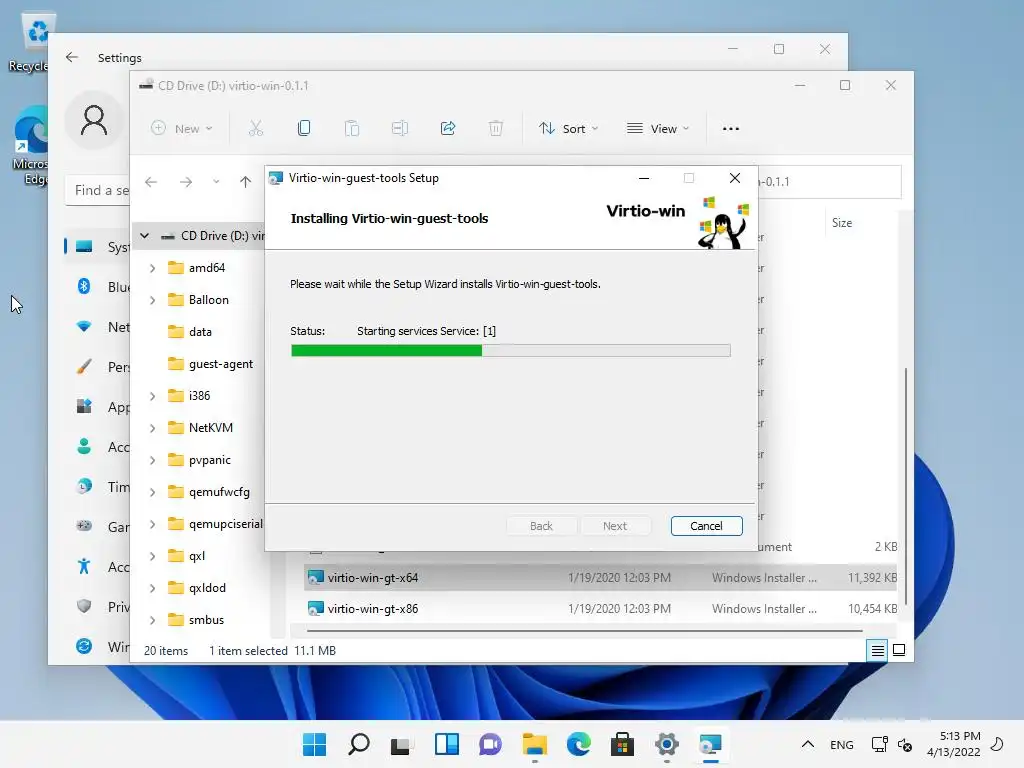Image resolution: width=1024 pixels, height=768 pixels.
Task: Click the Settings Find a setting box
Action: point(98,190)
